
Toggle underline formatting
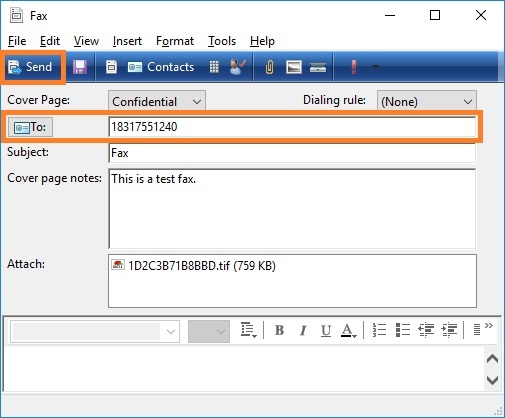coord(326,331)
